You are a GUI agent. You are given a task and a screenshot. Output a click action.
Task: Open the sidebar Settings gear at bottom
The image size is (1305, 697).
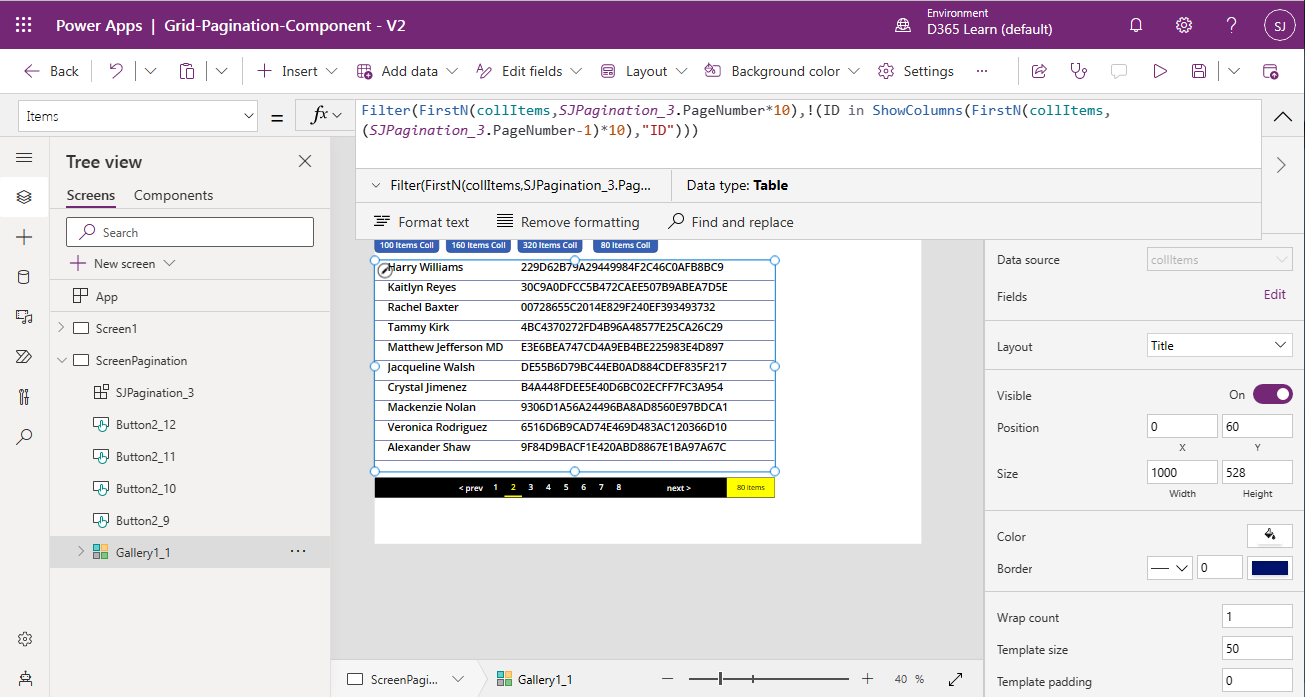tap(24, 639)
